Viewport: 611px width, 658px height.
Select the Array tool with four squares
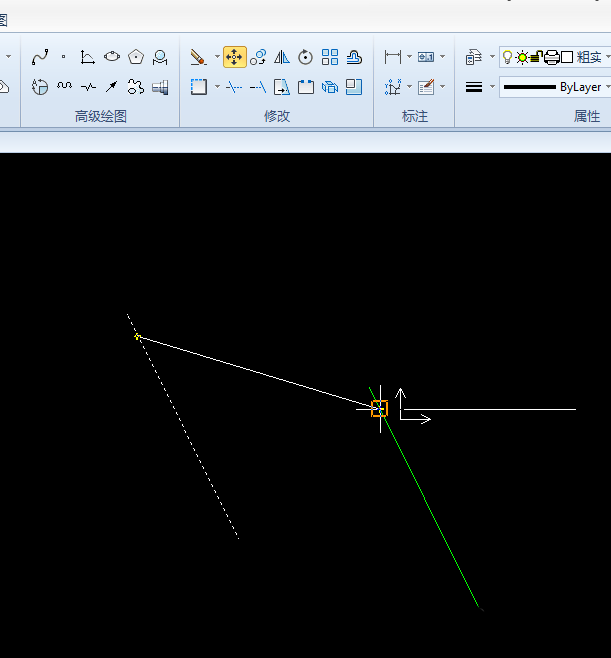[x=330, y=57]
